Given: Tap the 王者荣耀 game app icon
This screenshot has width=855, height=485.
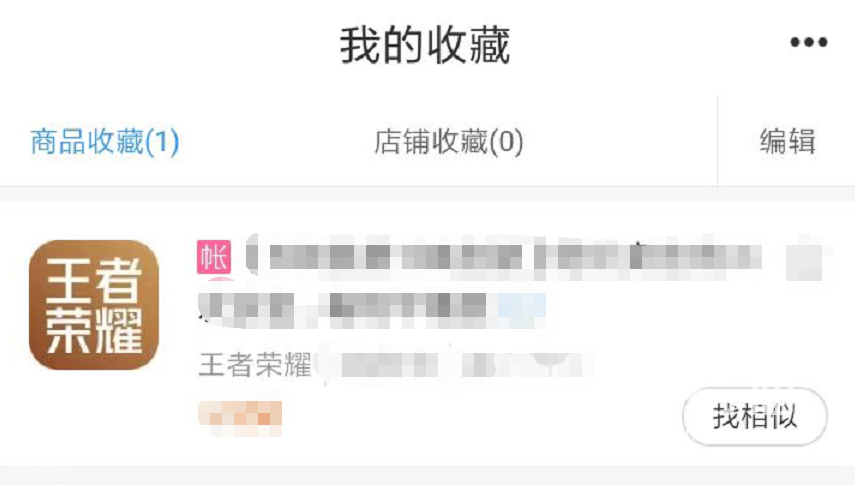Looking at the screenshot, I should coord(94,304).
